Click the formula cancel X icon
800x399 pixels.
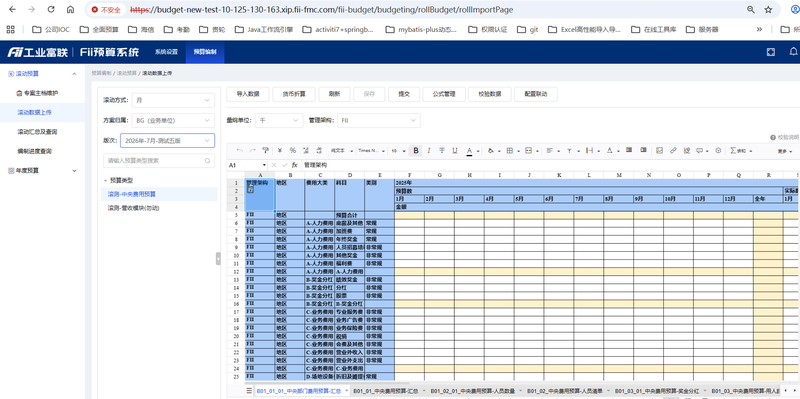click(x=274, y=165)
